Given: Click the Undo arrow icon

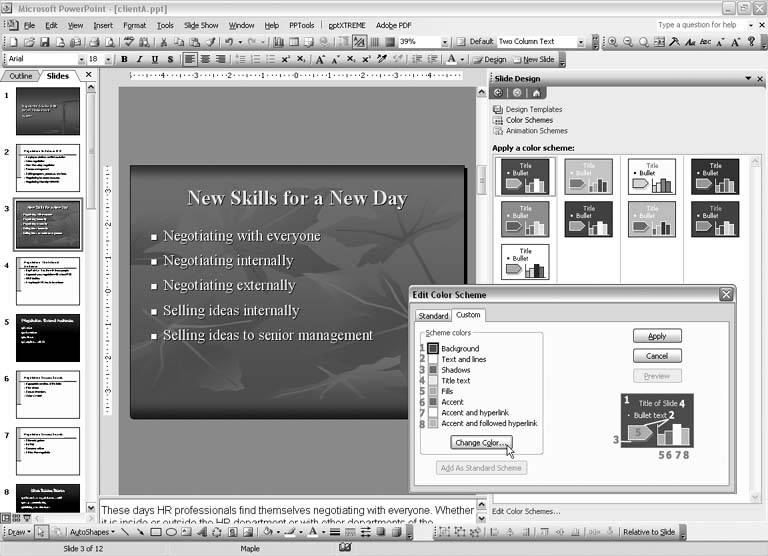Looking at the screenshot, I should pyautogui.click(x=229, y=42).
